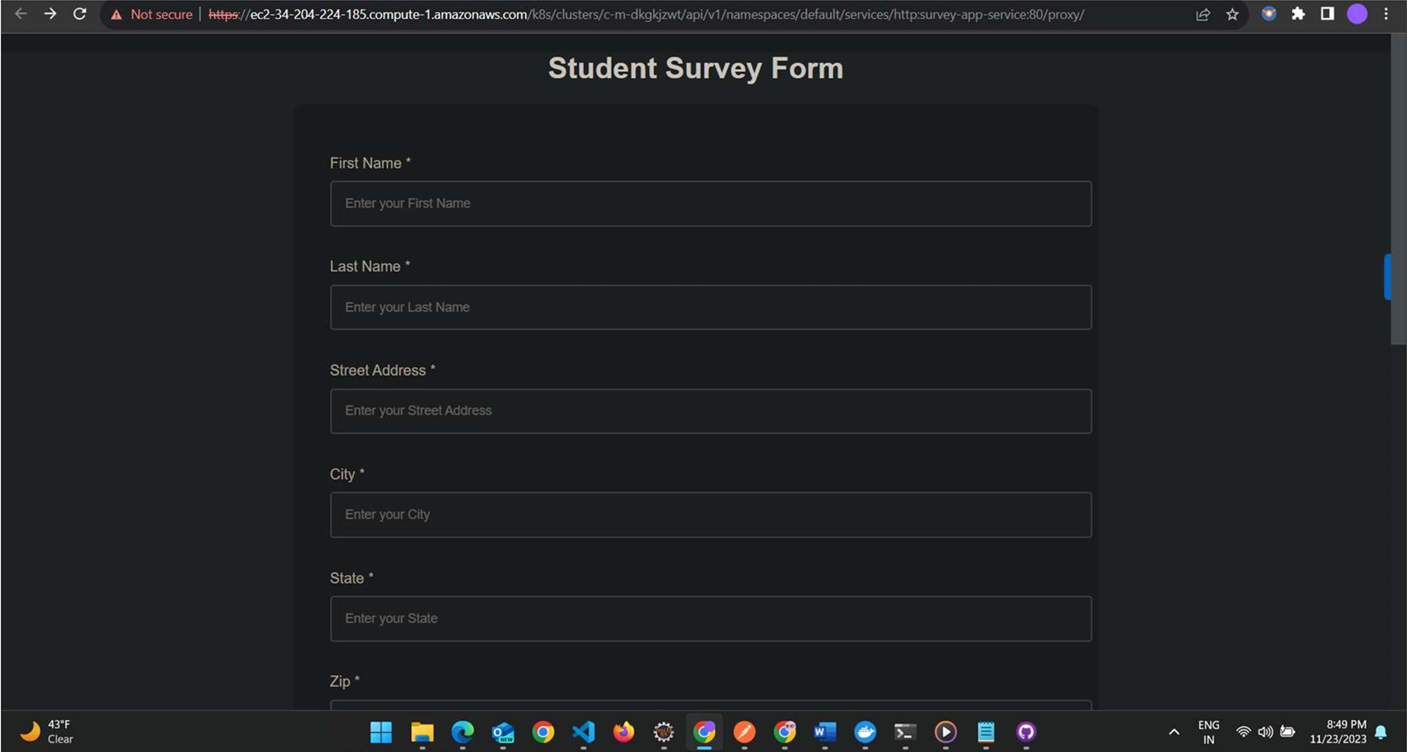Open the Windows Start menu
Screen dimensions: 1407x752
coord(381,733)
